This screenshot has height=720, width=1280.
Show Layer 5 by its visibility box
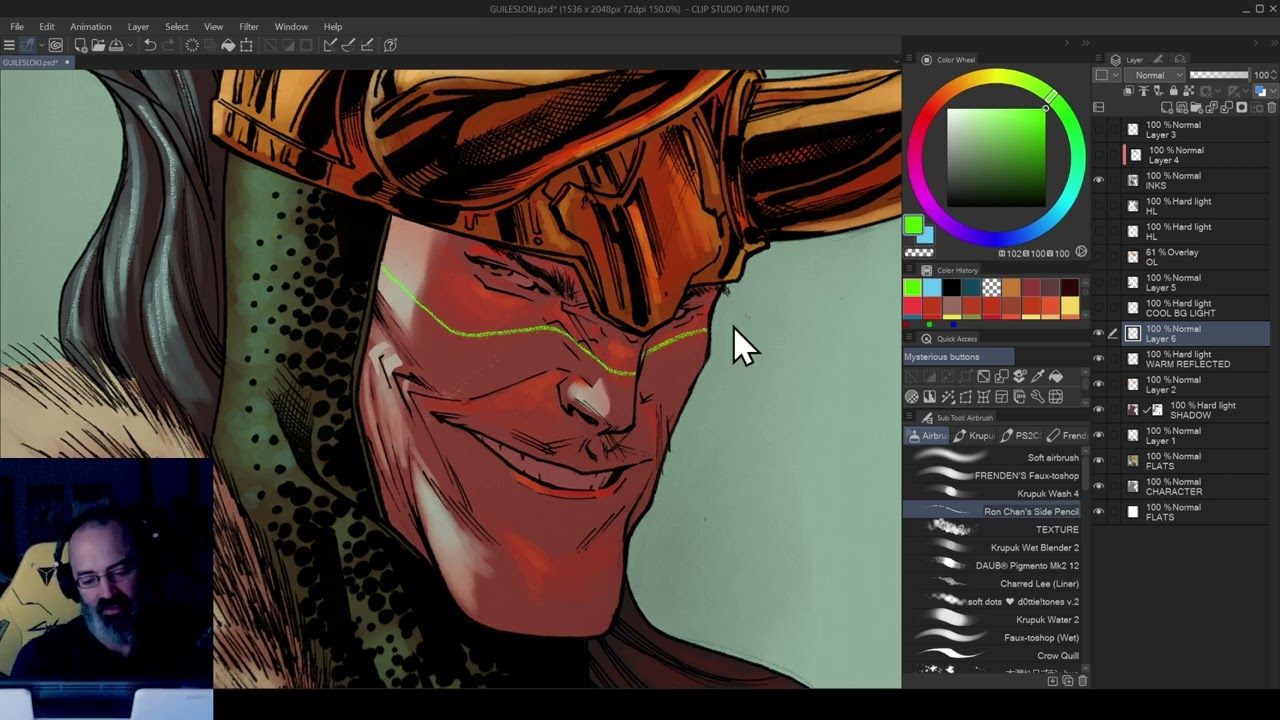click(x=1099, y=282)
